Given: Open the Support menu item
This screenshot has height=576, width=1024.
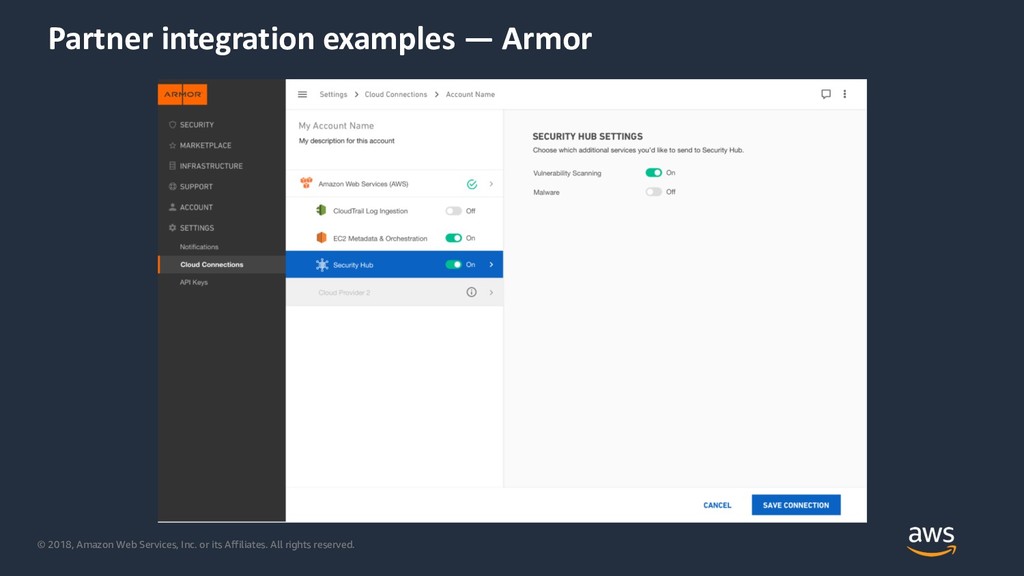Looking at the screenshot, I should coord(196,187).
